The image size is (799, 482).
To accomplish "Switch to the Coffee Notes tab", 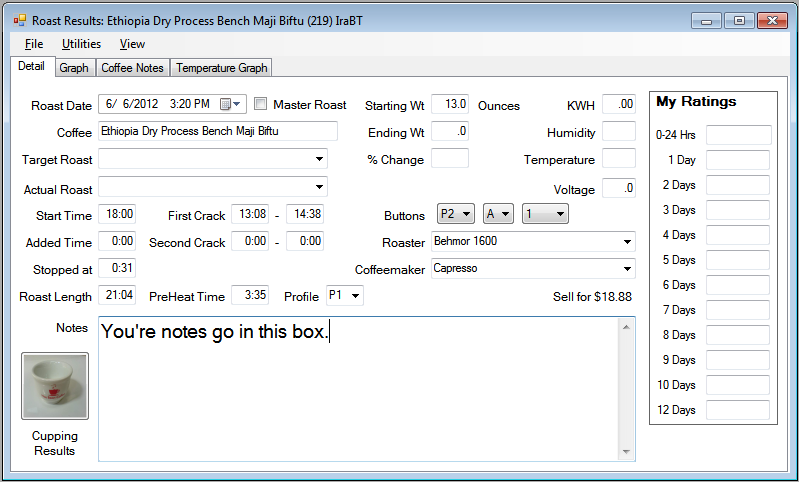I will pyautogui.click(x=132, y=68).
